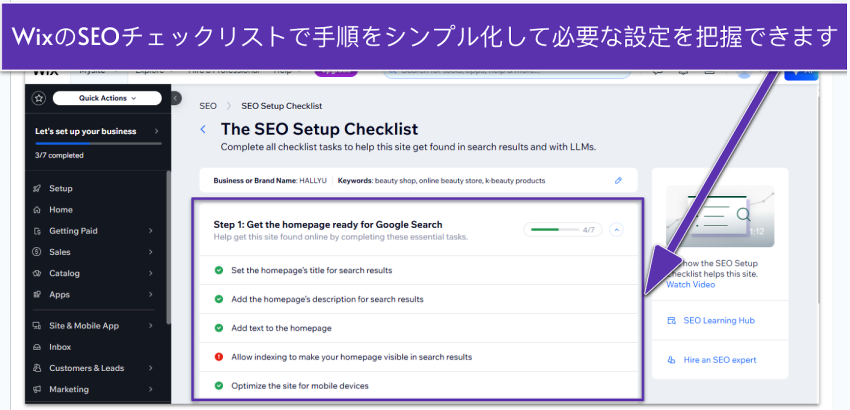Click the Catalog icon in sidebar
This screenshot has width=850, height=410.
pyautogui.click(x=37, y=273)
